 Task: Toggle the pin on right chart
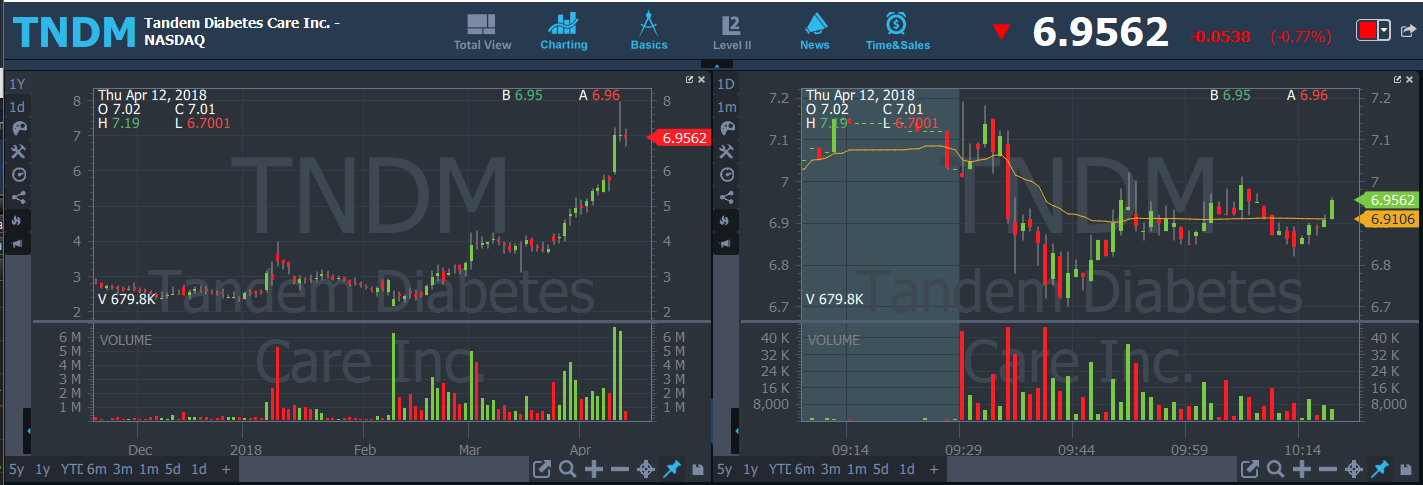click(1381, 469)
